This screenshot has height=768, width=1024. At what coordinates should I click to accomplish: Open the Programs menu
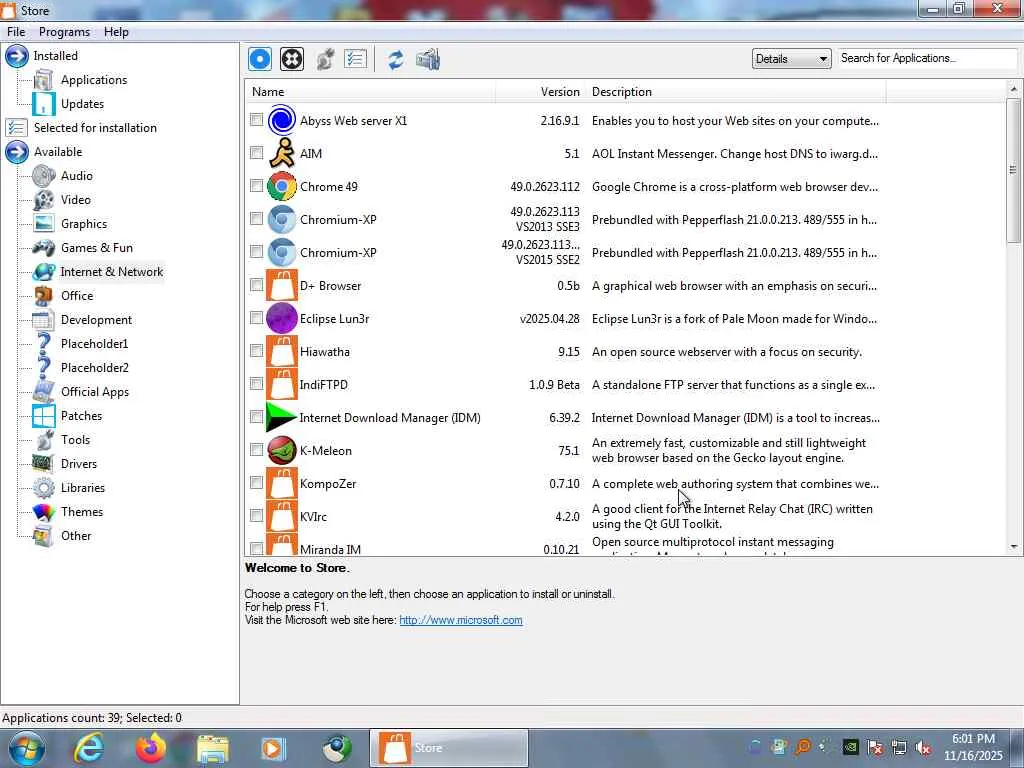click(x=64, y=32)
